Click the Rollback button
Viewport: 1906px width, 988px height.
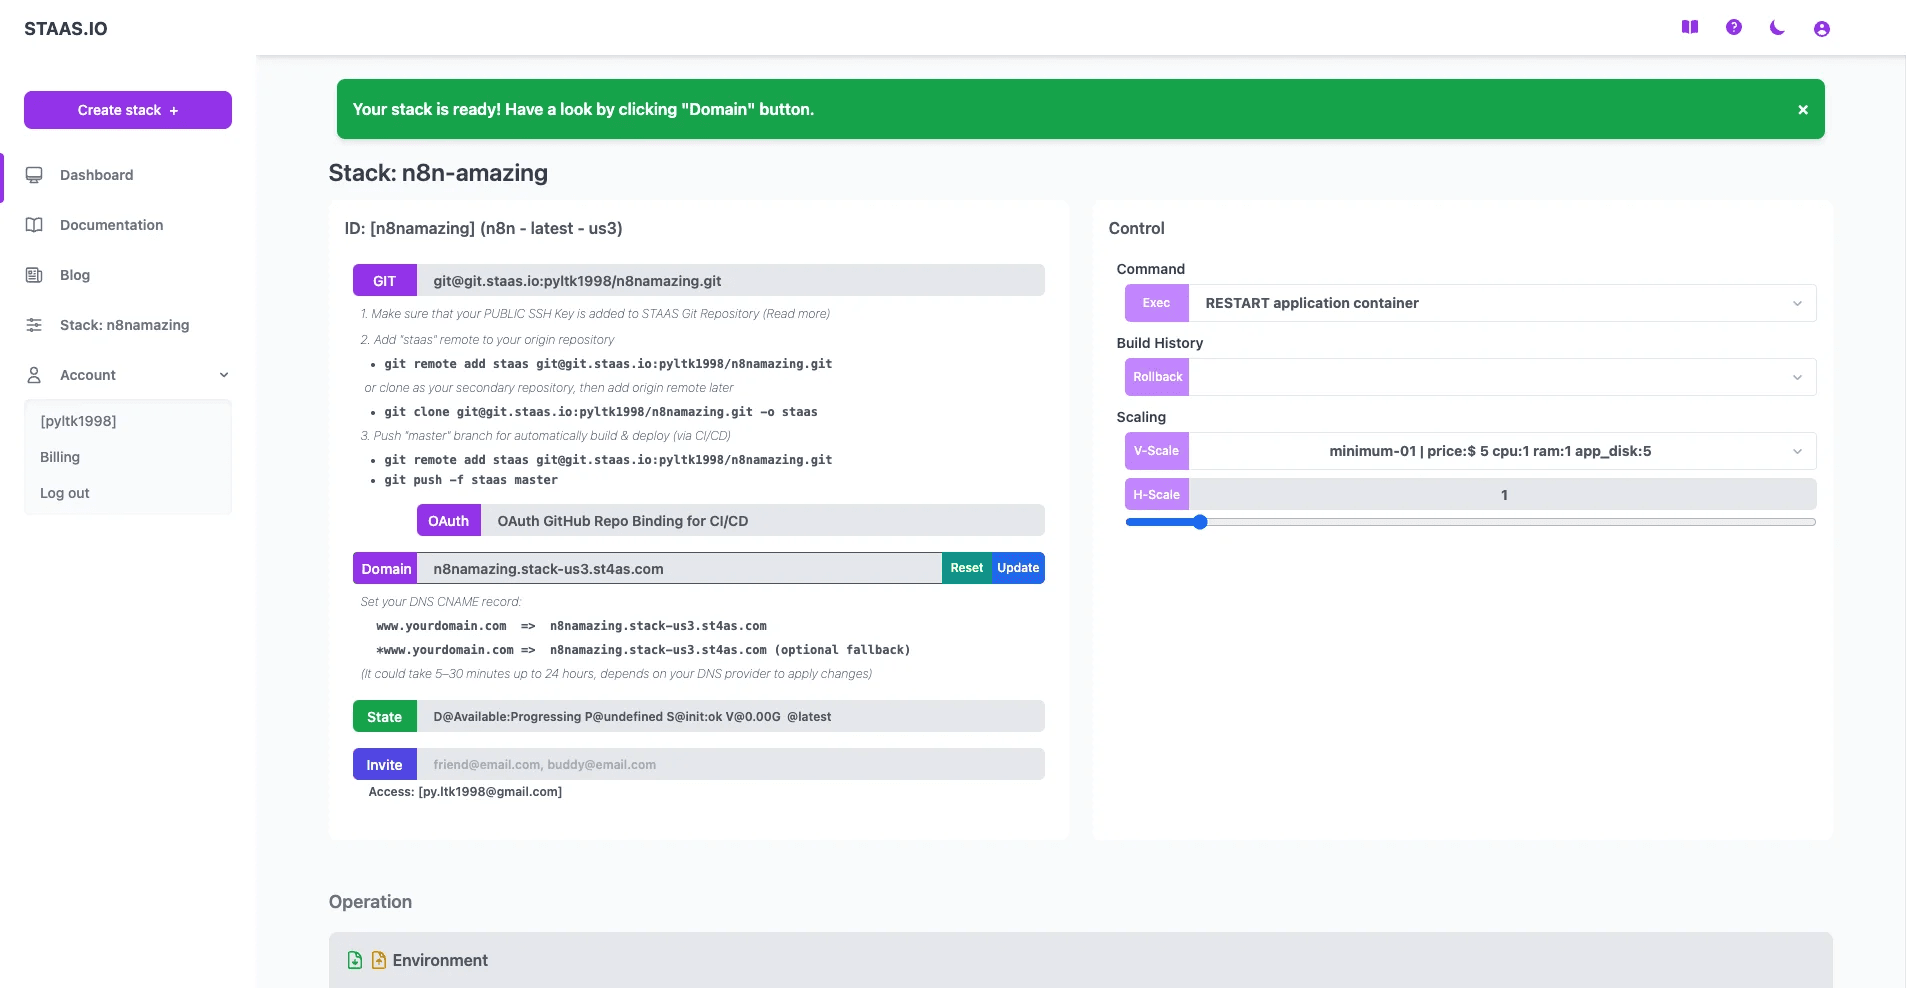pyautogui.click(x=1157, y=377)
